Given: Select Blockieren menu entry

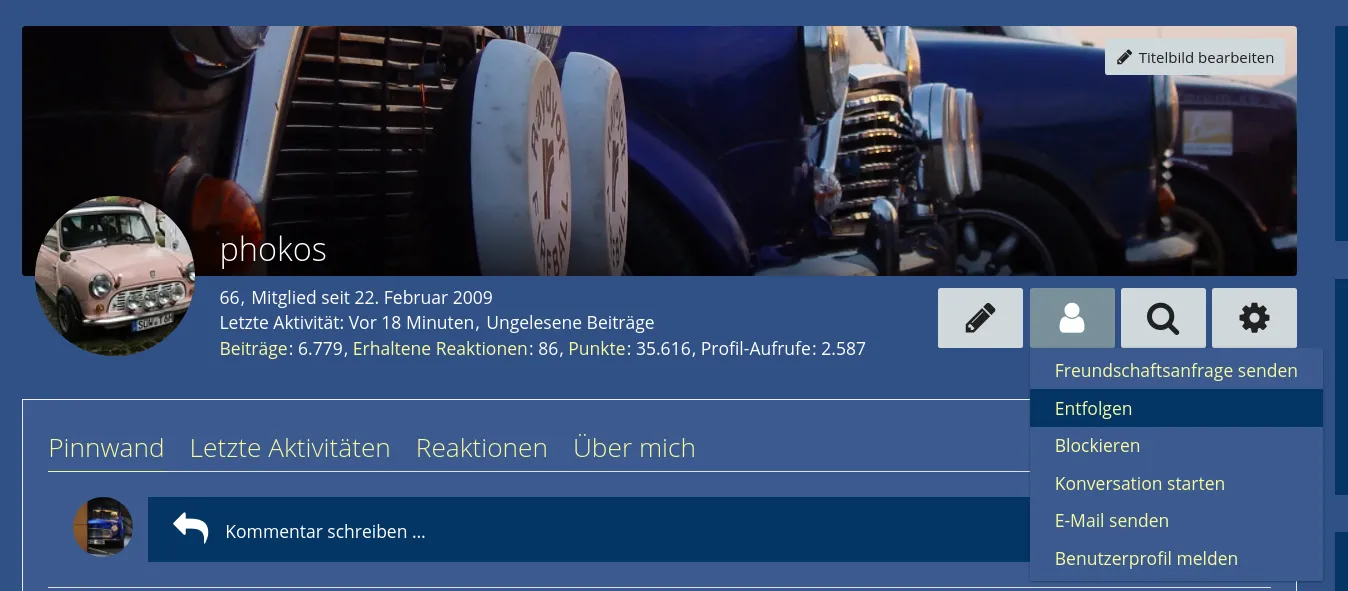Looking at the screenshot, I should click(1176, 446).
